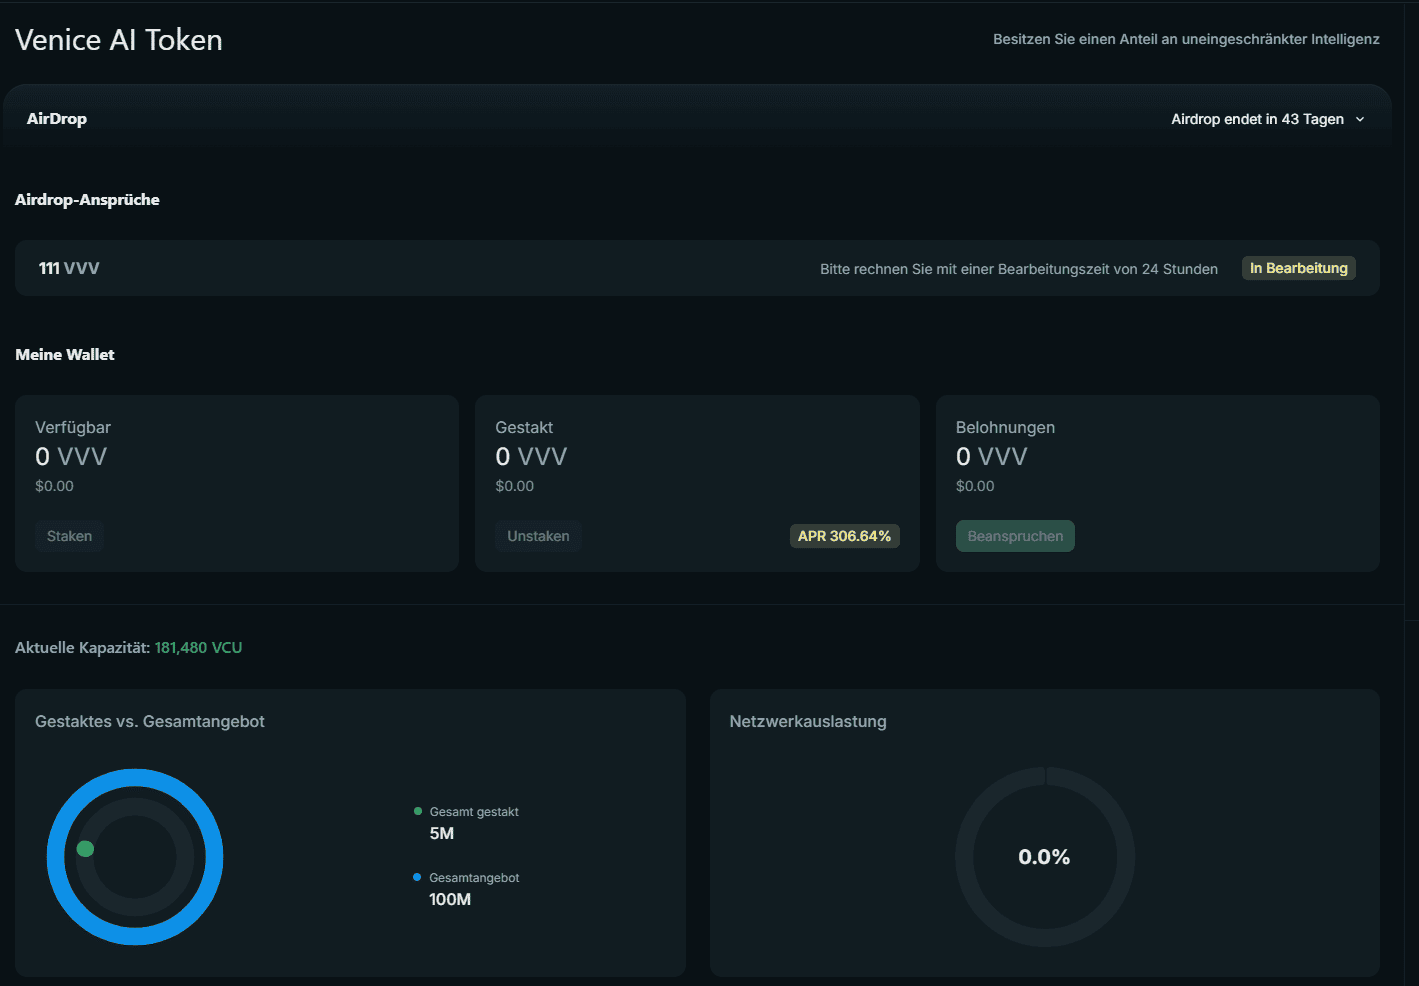Viewport: 1419px width, 986px height.
Task: Click the Gestakt 0 VVV balance
Action: 531,457
